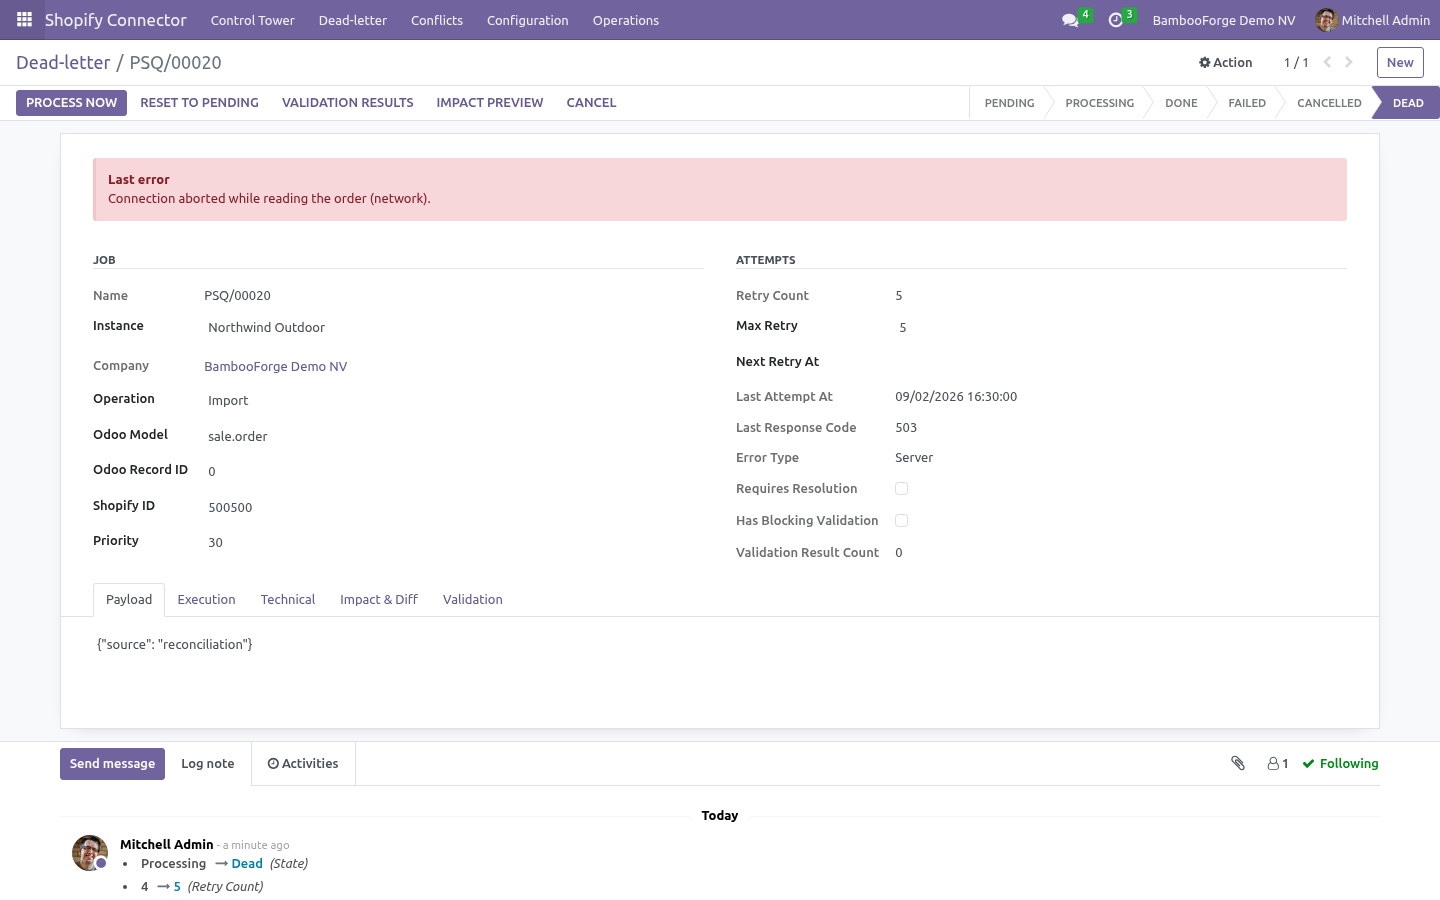Open the activities clock icon
Image resolution: width=1440 pixels, height=900 pixels.
[1116, 20]
